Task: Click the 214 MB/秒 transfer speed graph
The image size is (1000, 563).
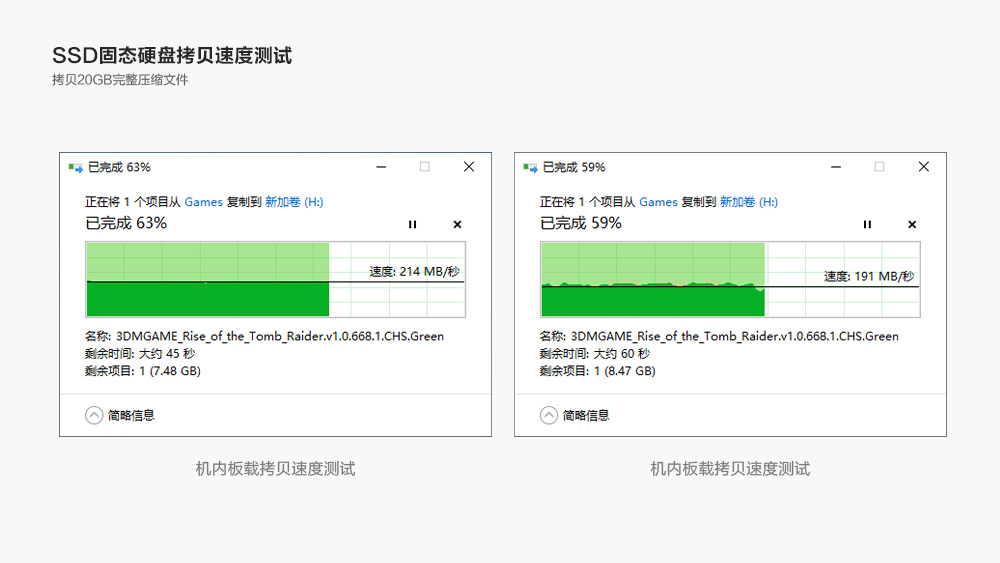Action: click(x=275, y=279)
